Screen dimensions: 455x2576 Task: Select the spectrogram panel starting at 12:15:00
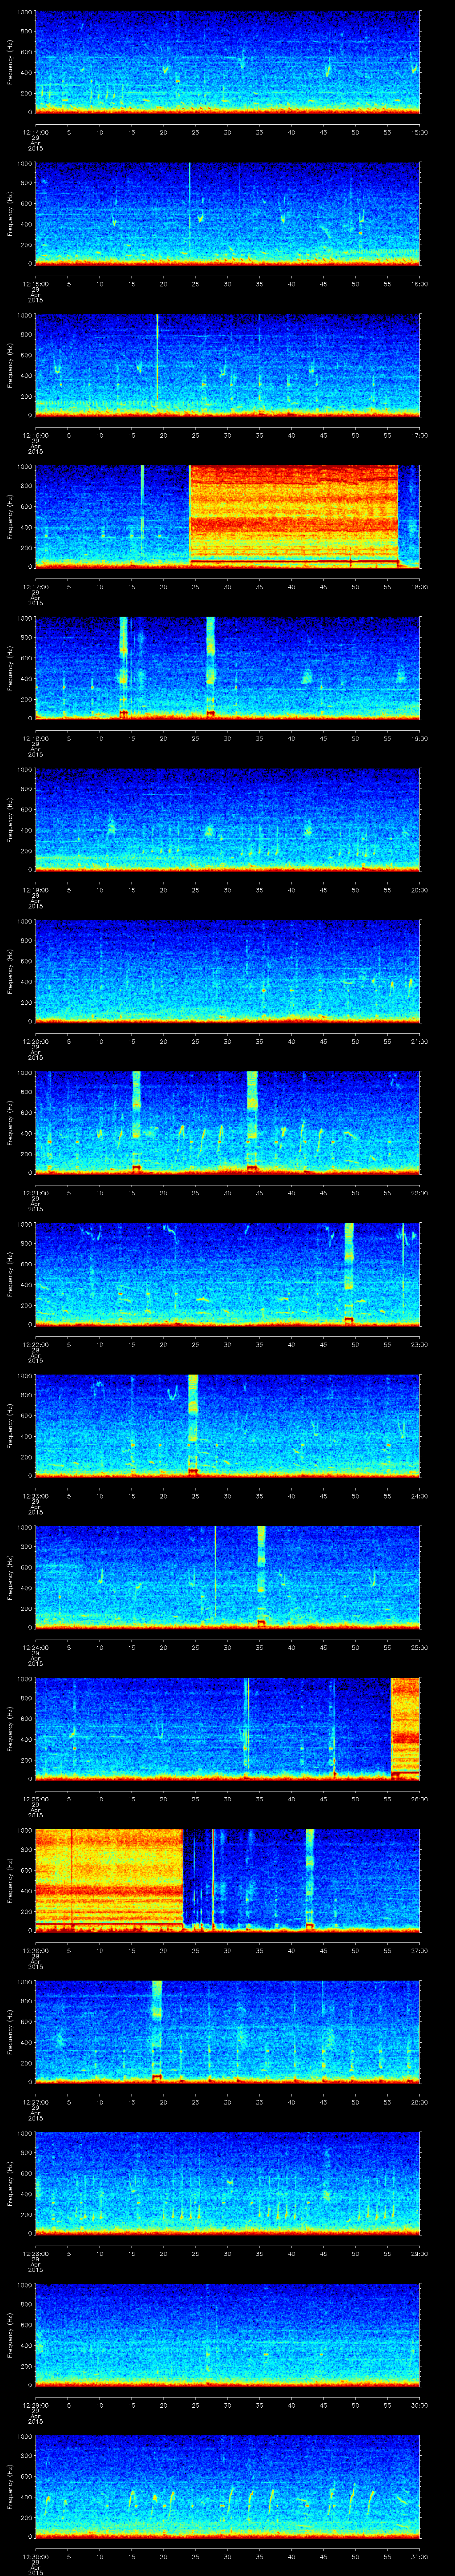point(227,213)
